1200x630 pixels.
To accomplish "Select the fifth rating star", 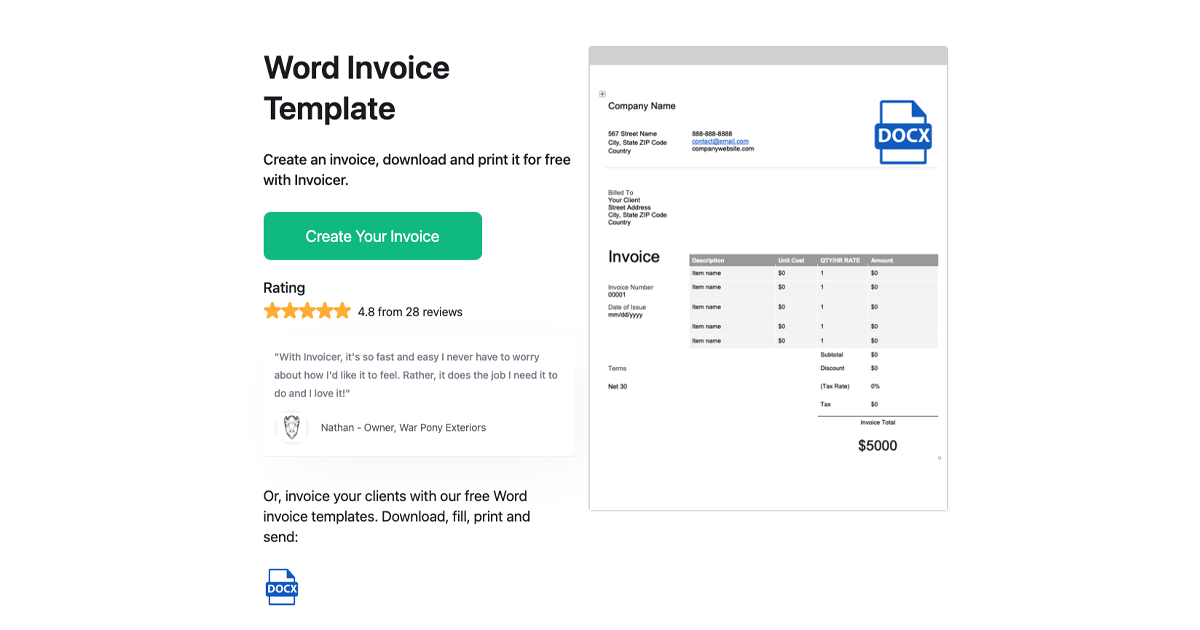I will [341, 310].
